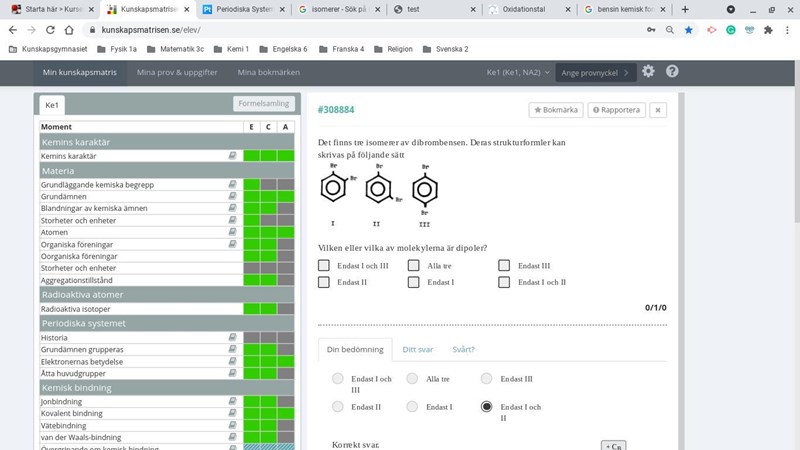The height and width of the screenshot is (450, 800).
Task: Click document icon next to Jonbindning
Action: pyautogui.click(x=232, y=402)
